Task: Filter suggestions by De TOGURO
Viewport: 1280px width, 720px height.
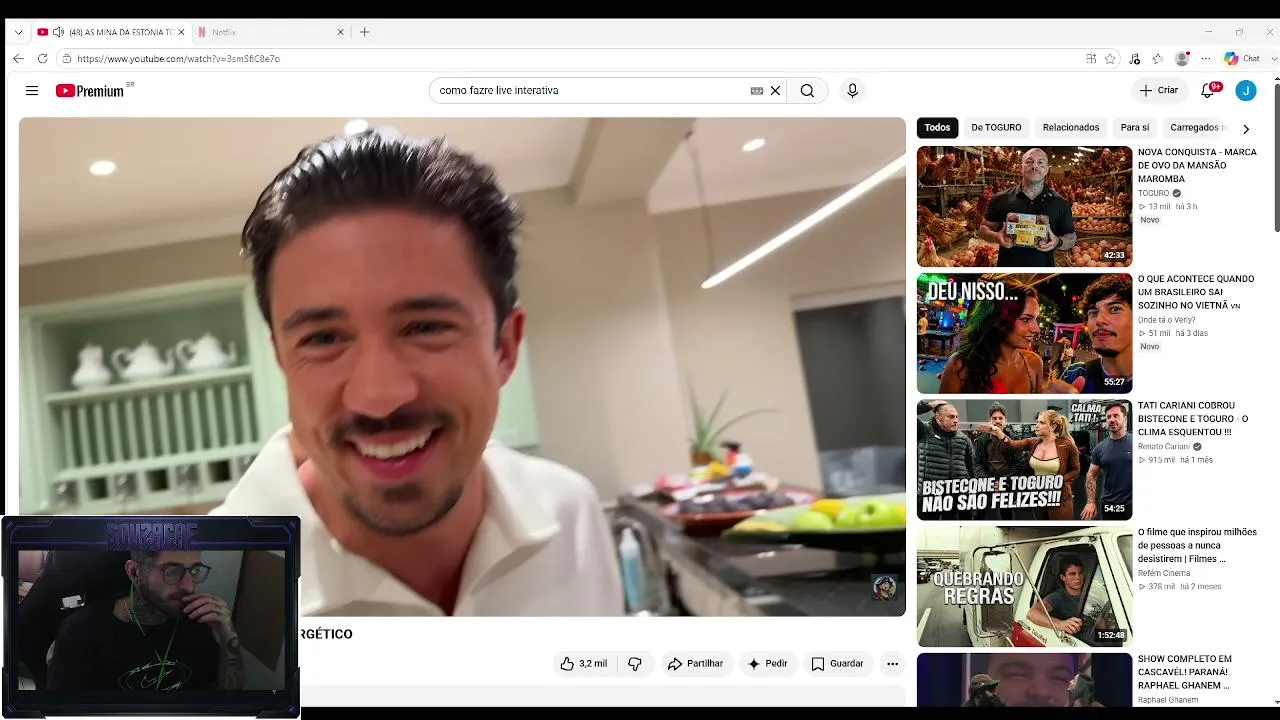Action: pyautogui.click(x=996, y=128)
